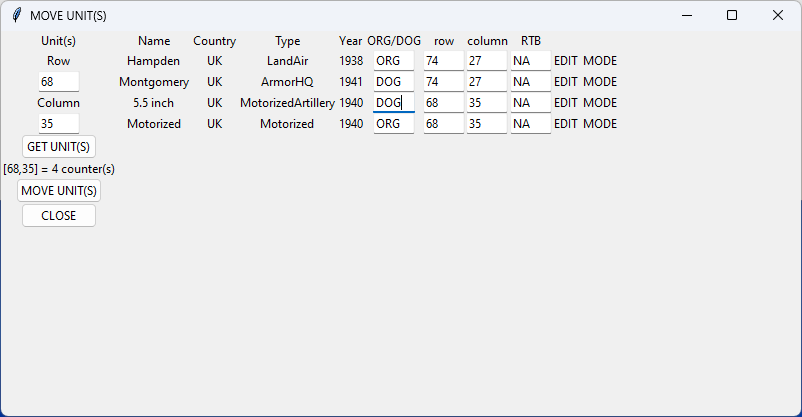Viewport: 802px width, 417px height.
Task: Edit row field for 5.5 inch unit
Action: coord(443,103)
